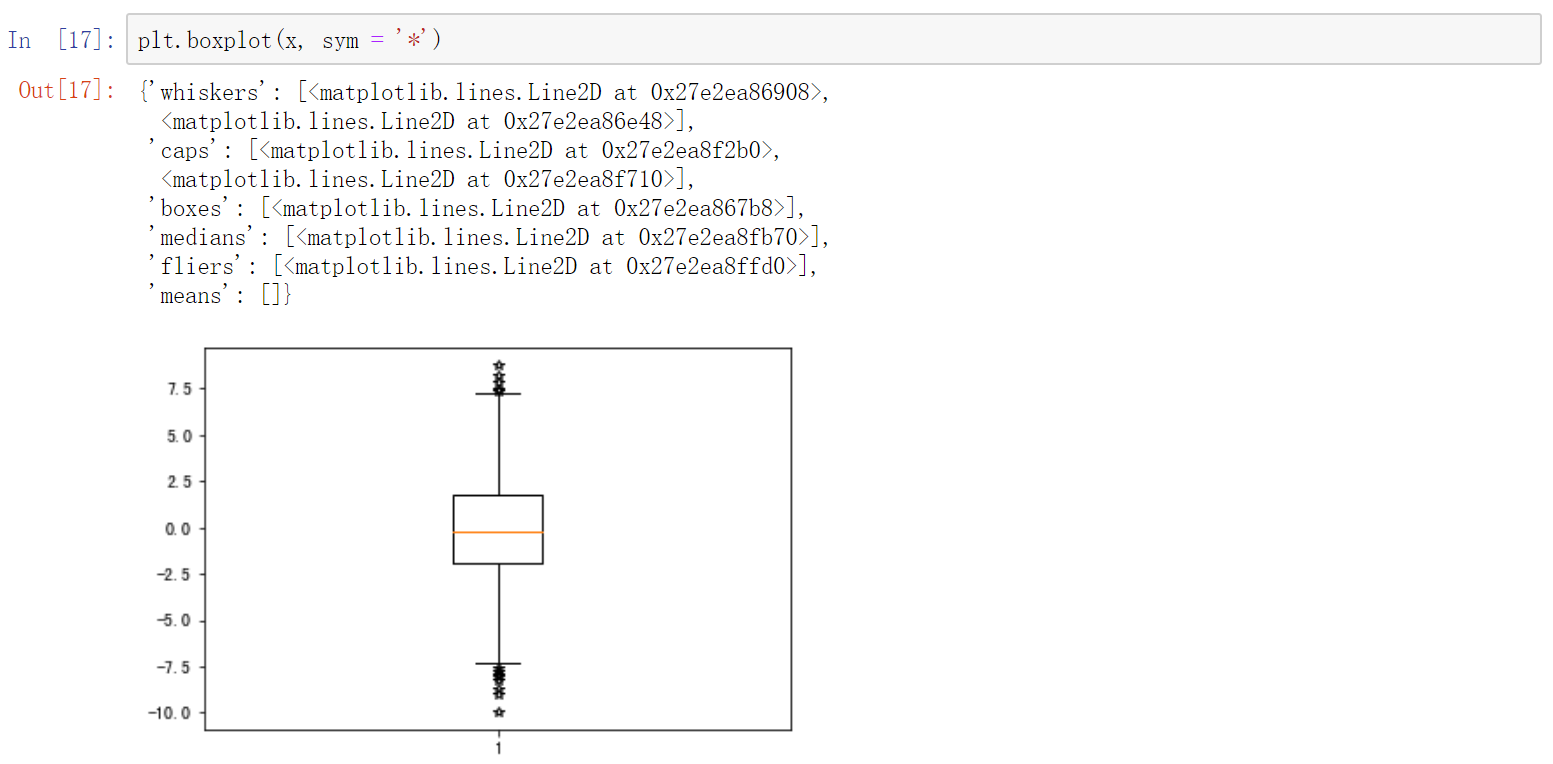Click the Out[17] output label

point(64,90)
